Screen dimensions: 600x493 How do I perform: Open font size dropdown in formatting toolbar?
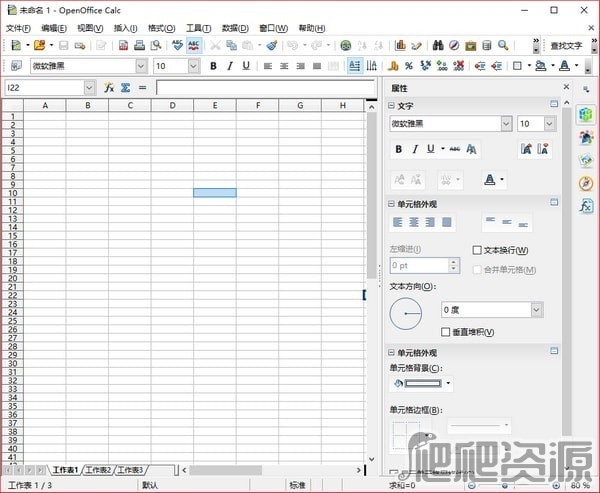[194, 66]
